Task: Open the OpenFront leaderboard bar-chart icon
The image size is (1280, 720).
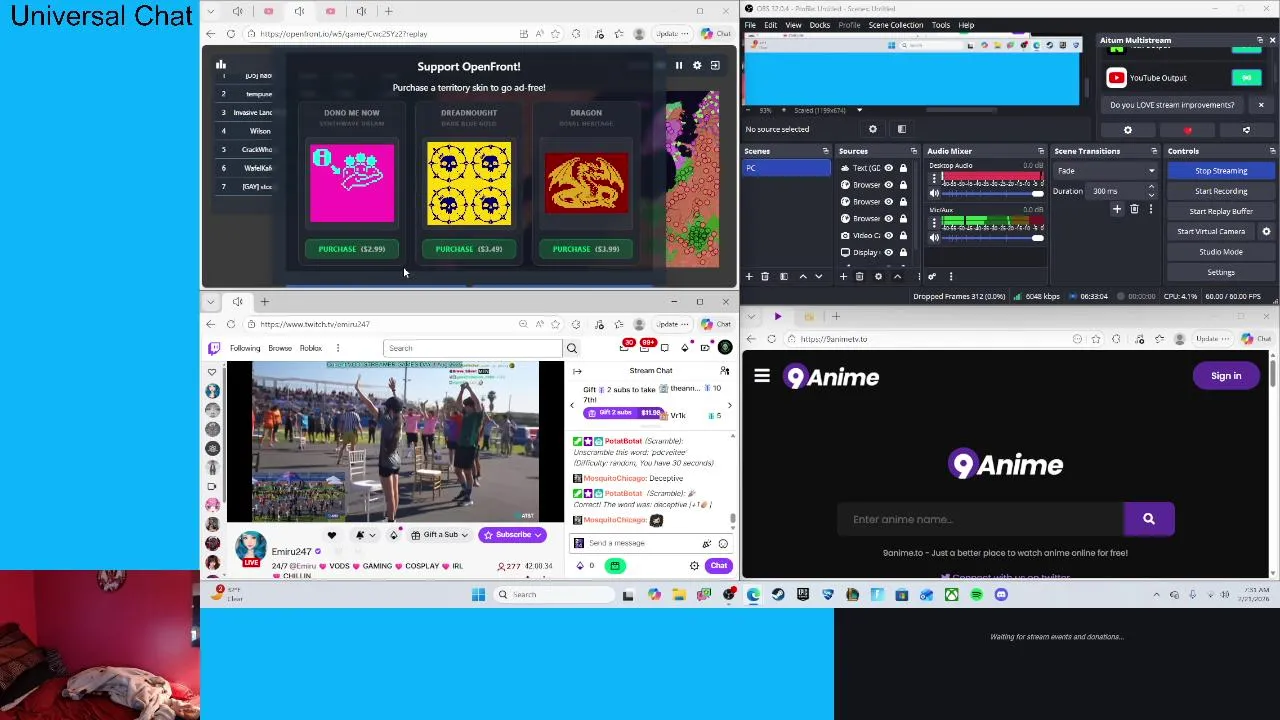Action: click(221, 65)
